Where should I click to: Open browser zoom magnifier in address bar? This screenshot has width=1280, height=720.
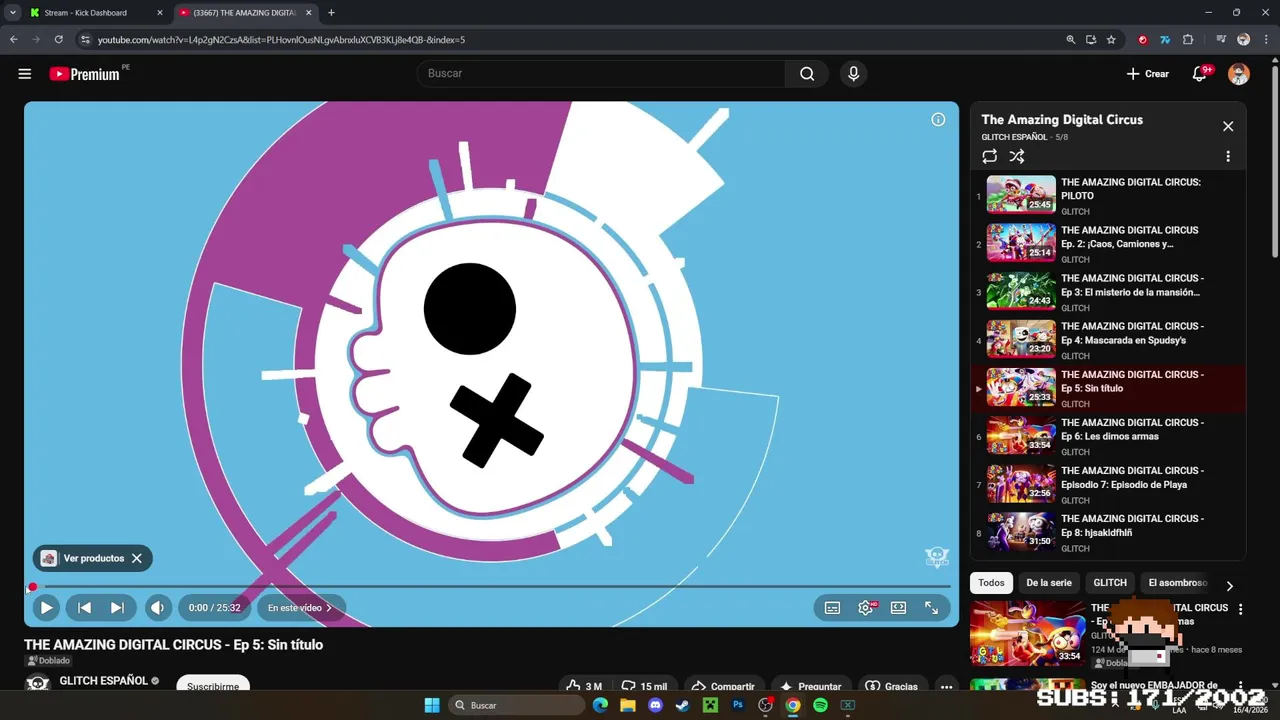(x=1070, y=40)
